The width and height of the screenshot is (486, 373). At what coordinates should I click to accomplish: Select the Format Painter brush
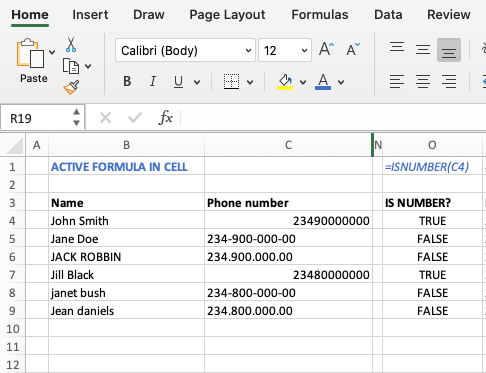71,87
